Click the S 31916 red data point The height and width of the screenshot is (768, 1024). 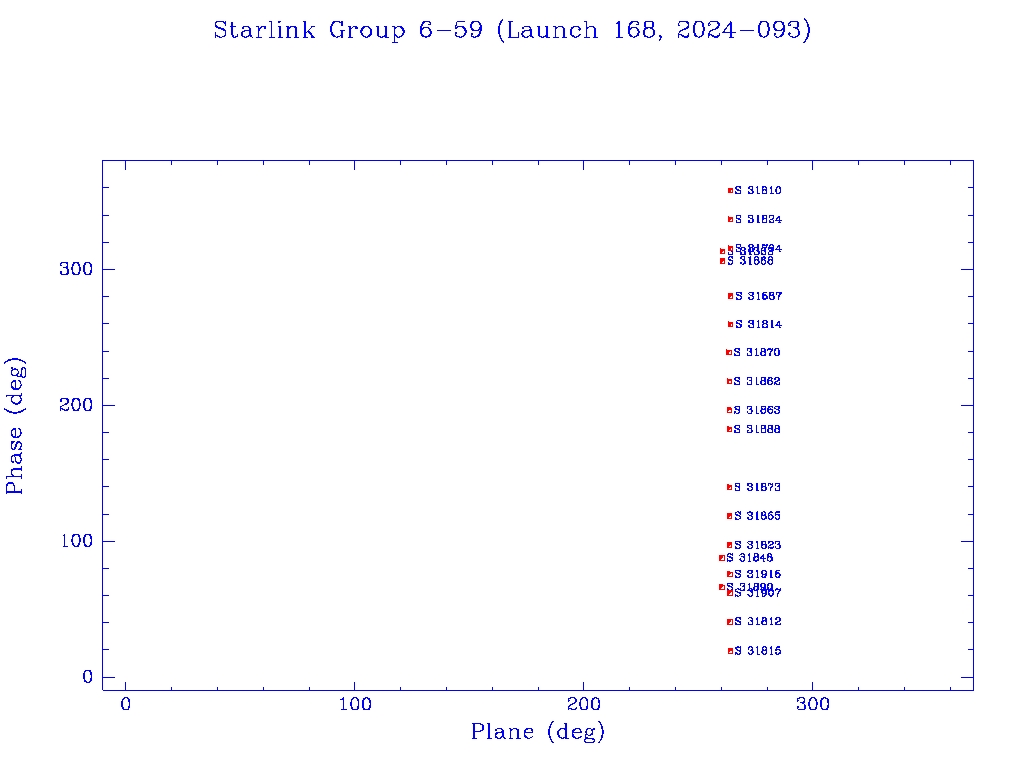[730, 574]
